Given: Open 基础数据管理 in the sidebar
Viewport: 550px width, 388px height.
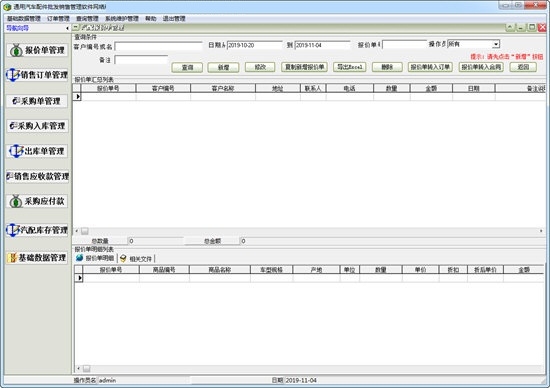Looking at the screenshot, I should 37,258.
